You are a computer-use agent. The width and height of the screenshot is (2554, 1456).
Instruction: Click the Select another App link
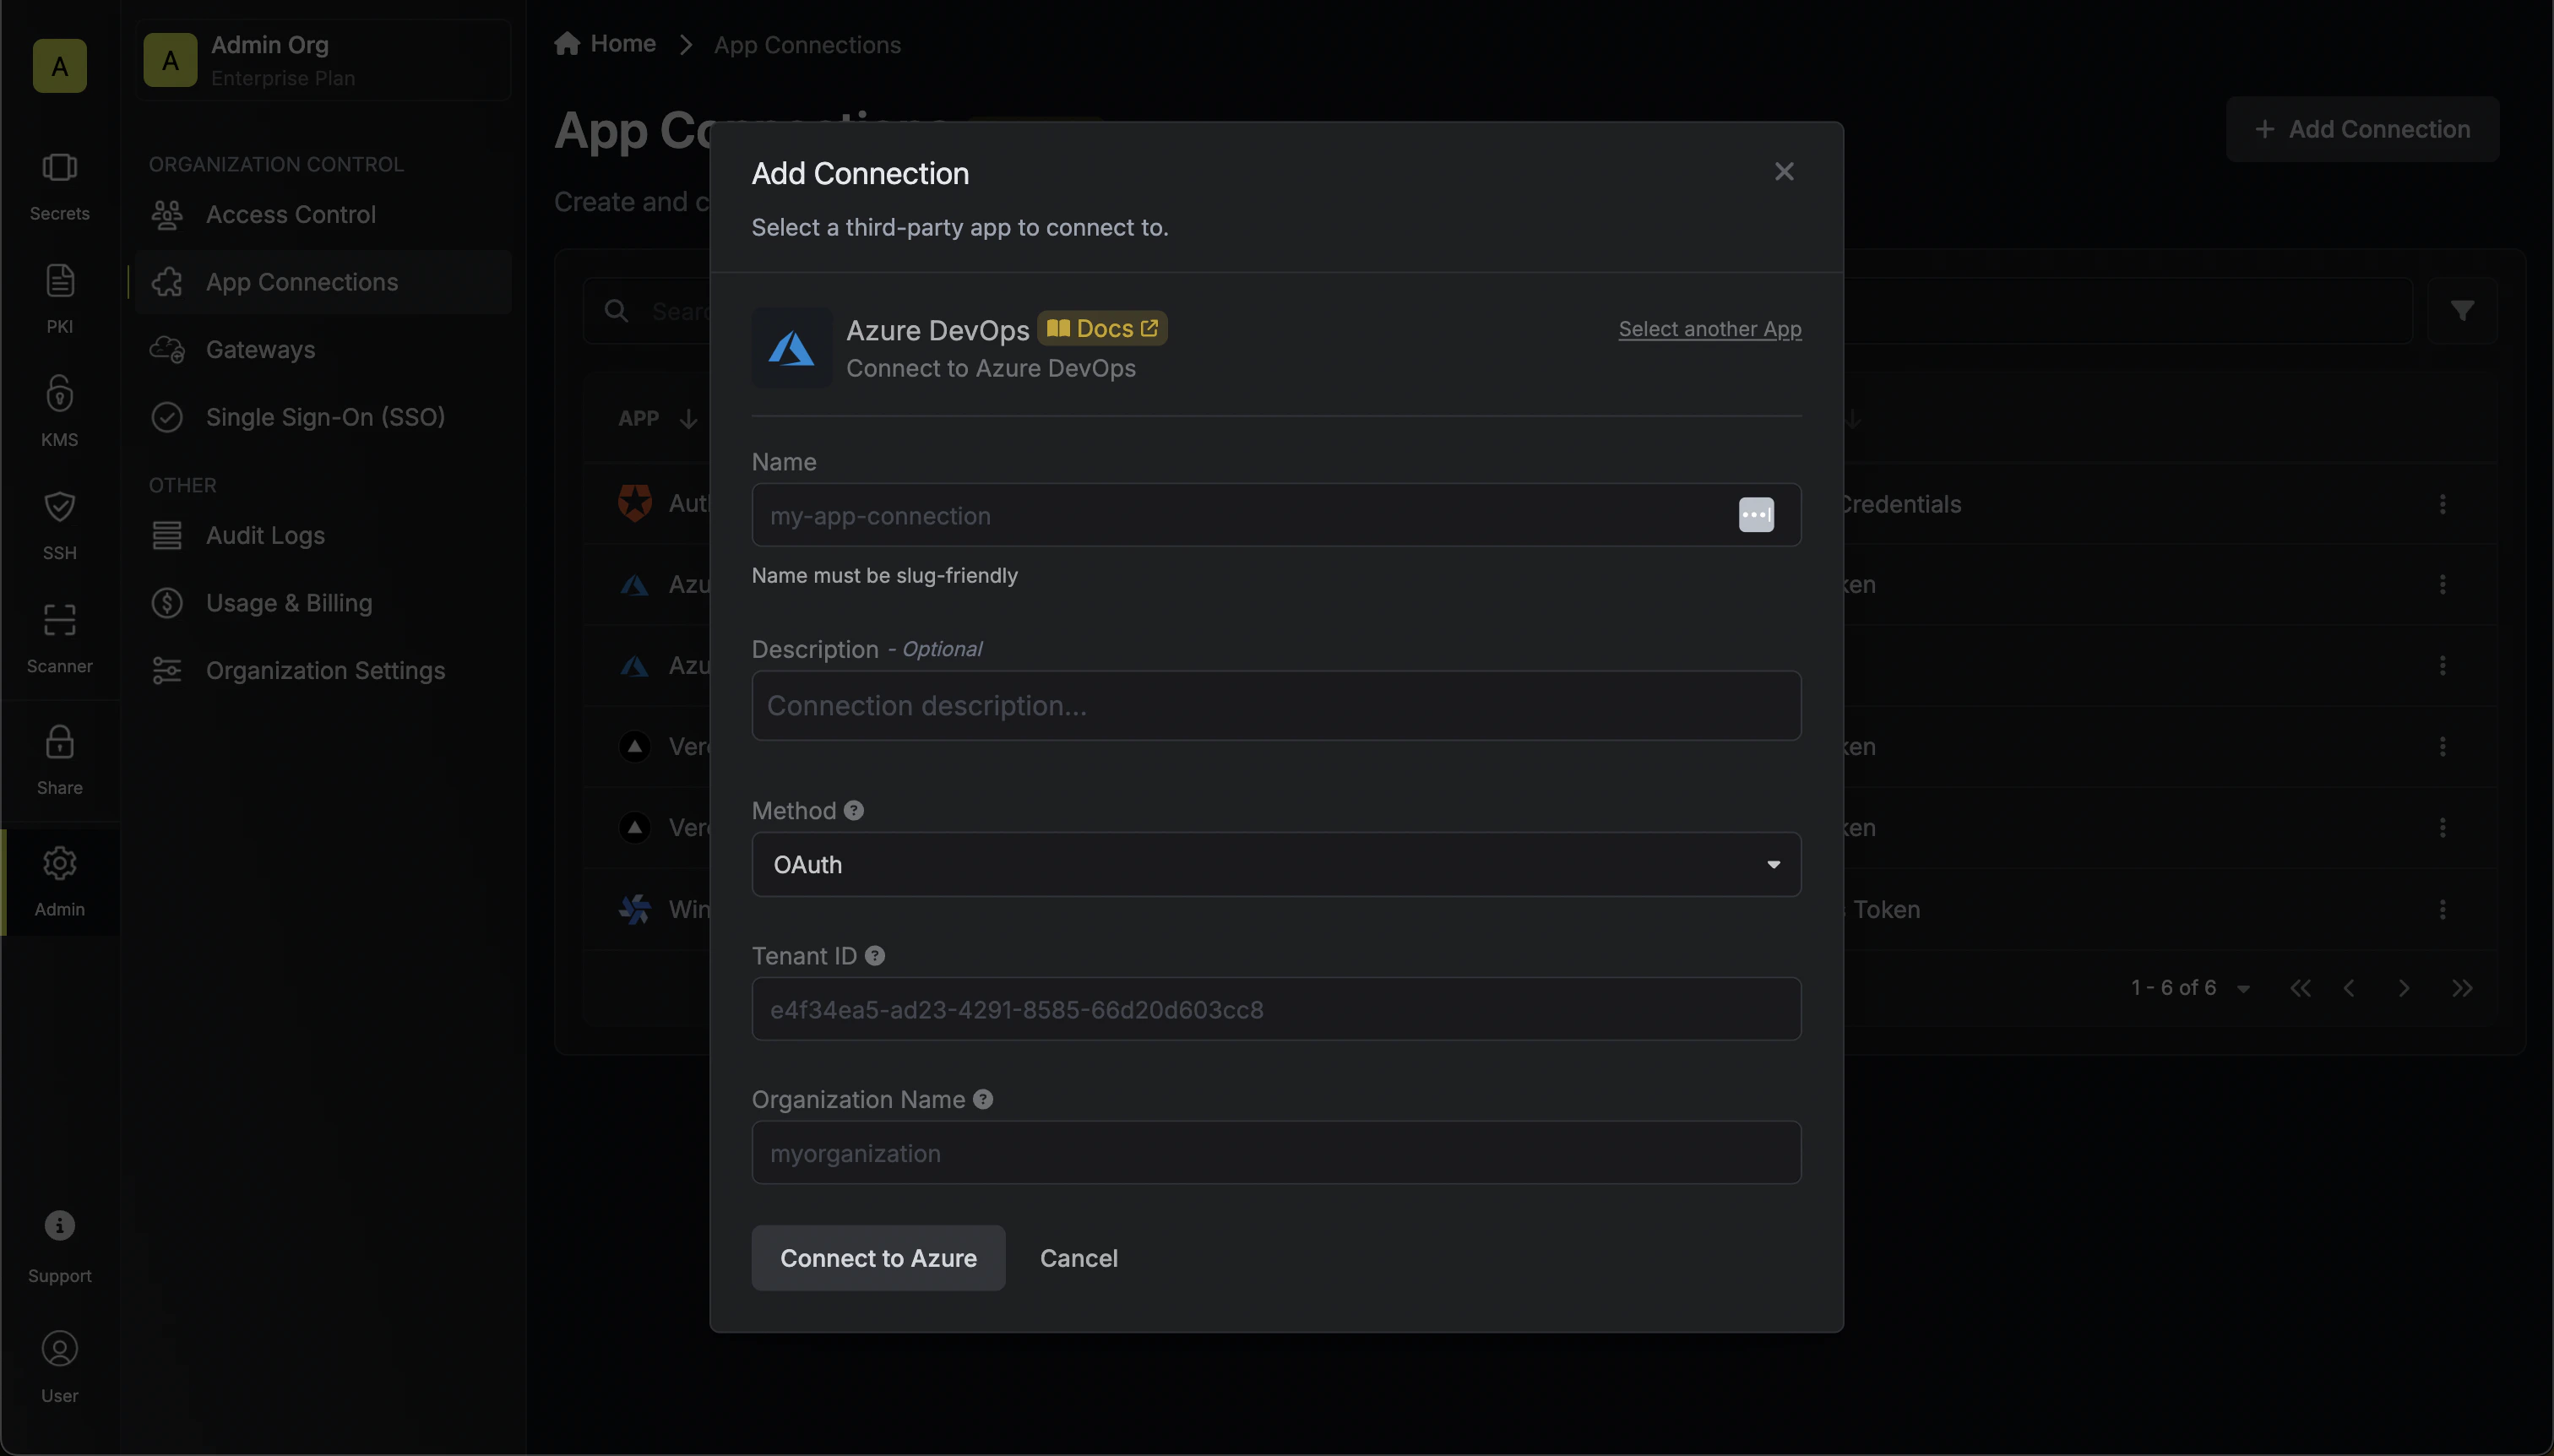(1710, 329)
